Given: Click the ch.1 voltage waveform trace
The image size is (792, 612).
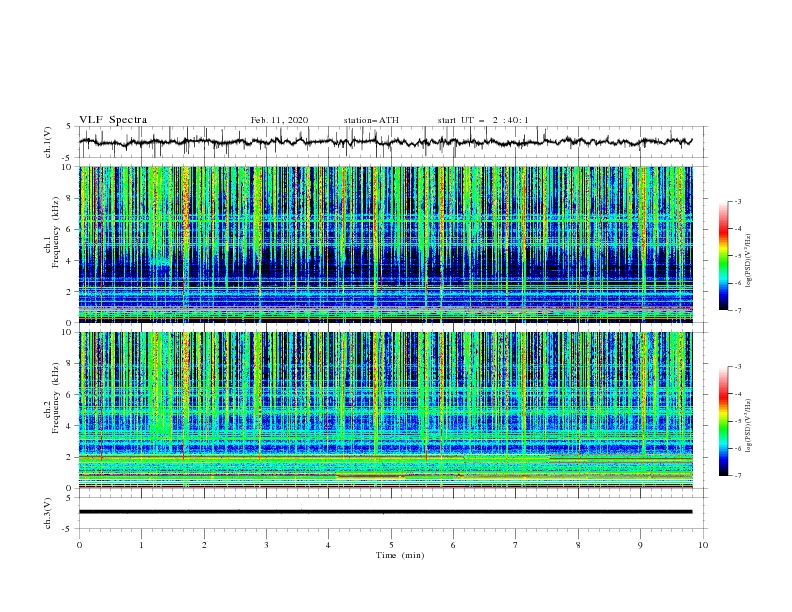Looking at the screenshot, I should (x=385, y=142).
